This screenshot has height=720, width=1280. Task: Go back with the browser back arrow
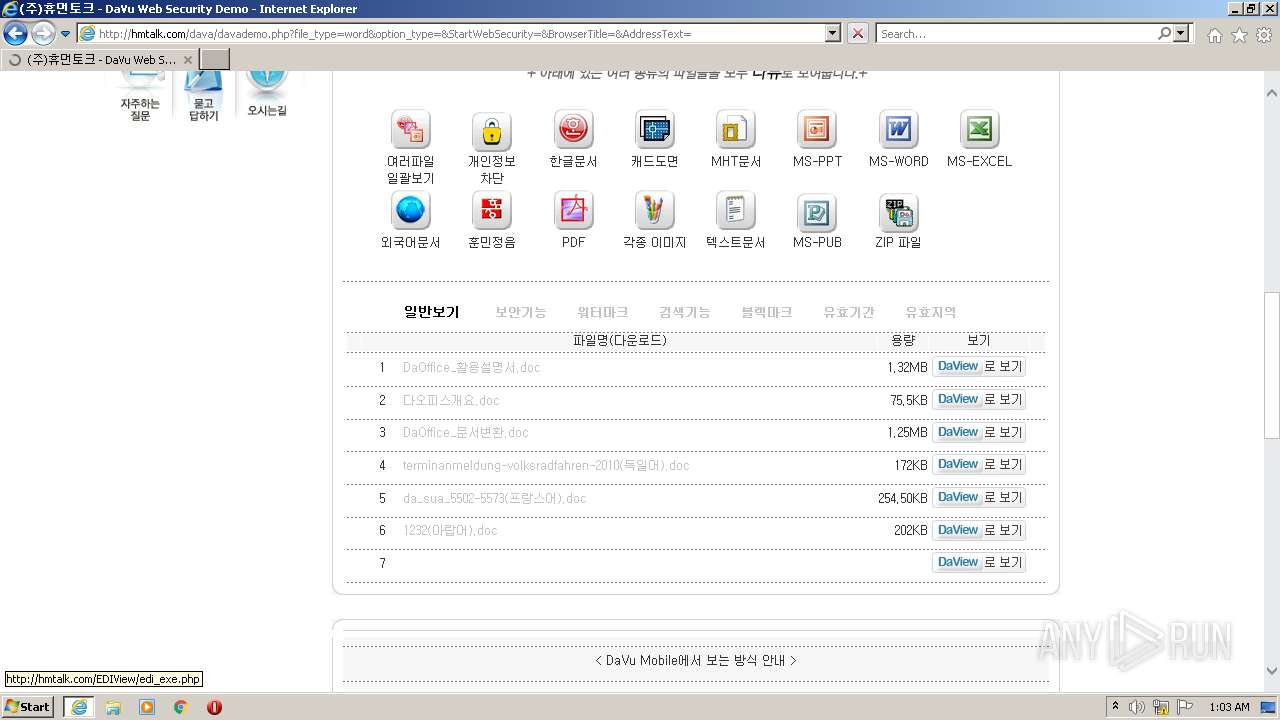(15, 33)
